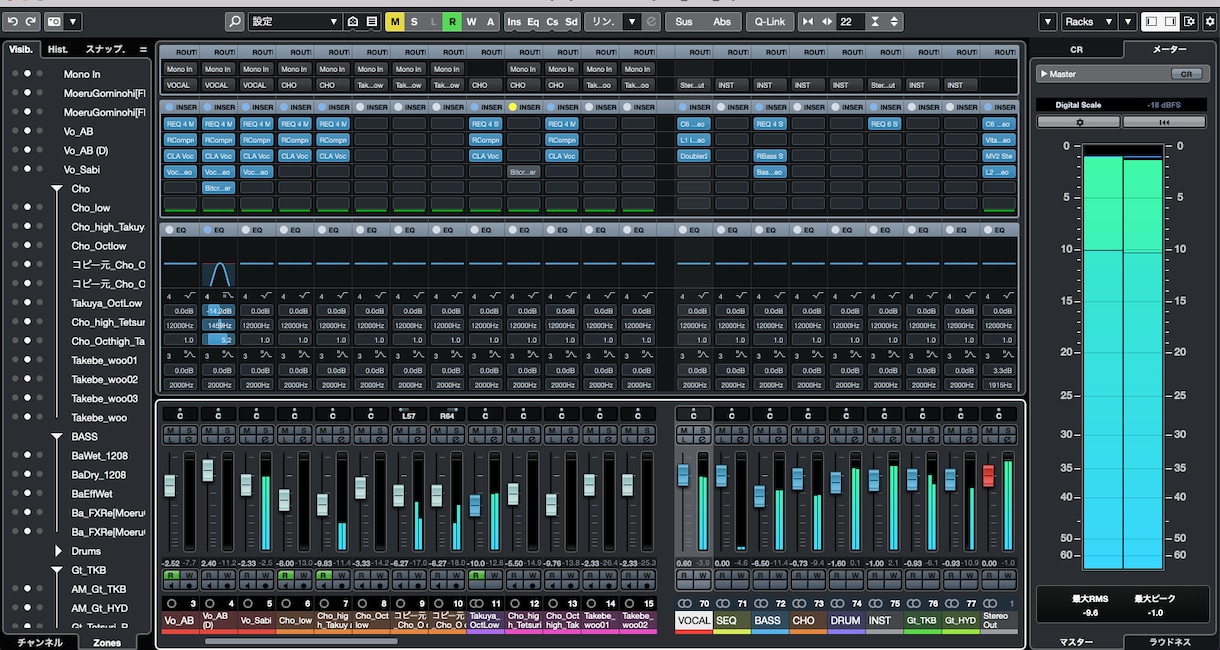Screen dimensions: 1220x650
Task: Expand the Drums folder in the visibility list
Action: point(57,551)
